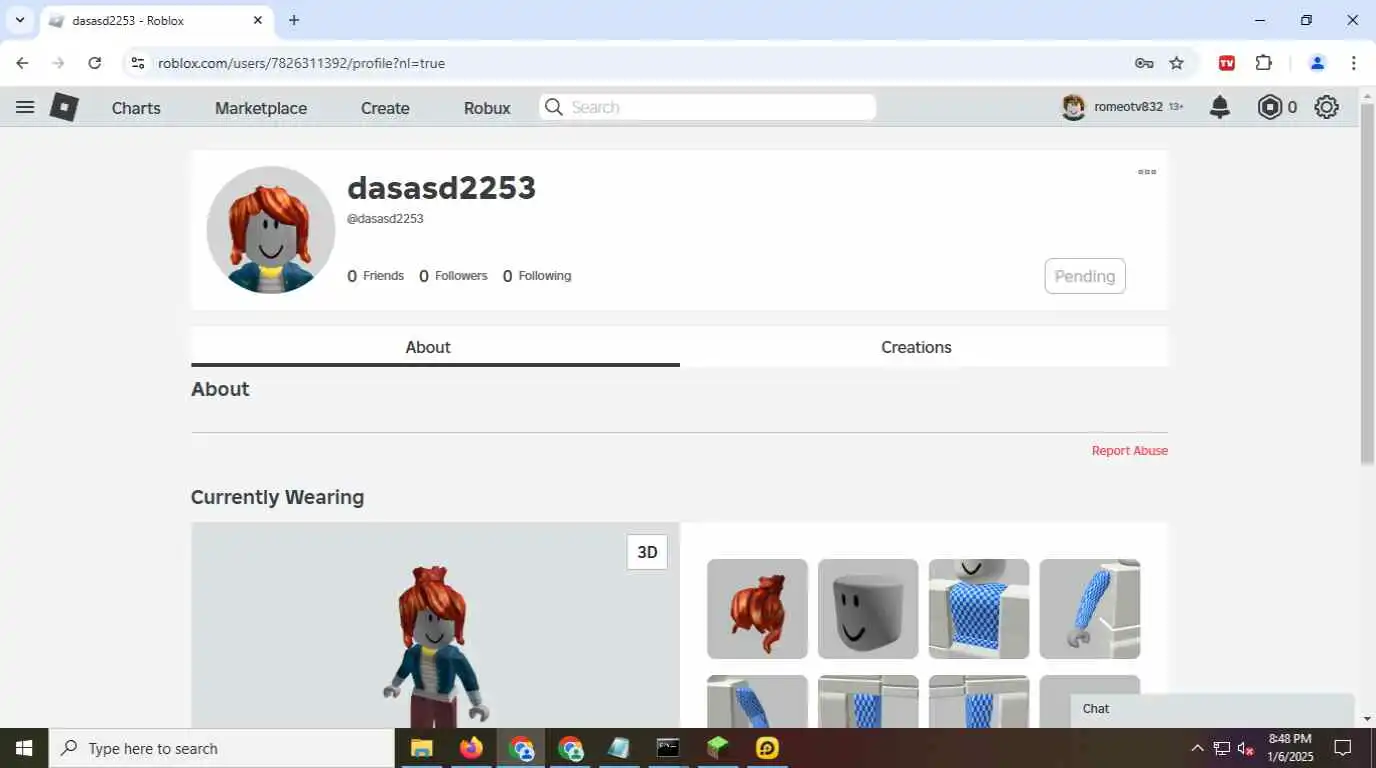
Task: Expand the tab search dropdown arrow
Action: click(19, 20)
